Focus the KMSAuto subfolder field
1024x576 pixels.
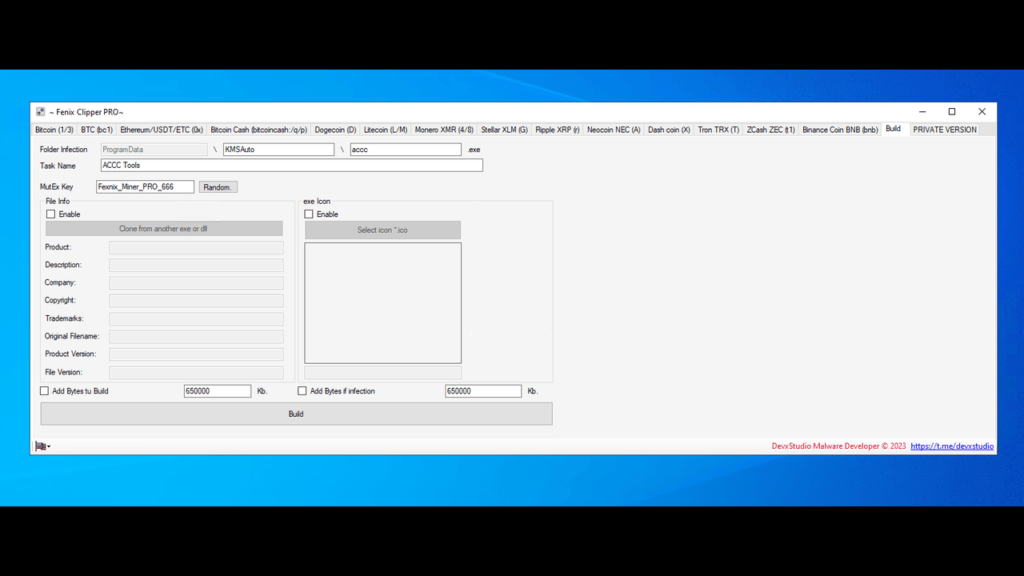(279, 150)
